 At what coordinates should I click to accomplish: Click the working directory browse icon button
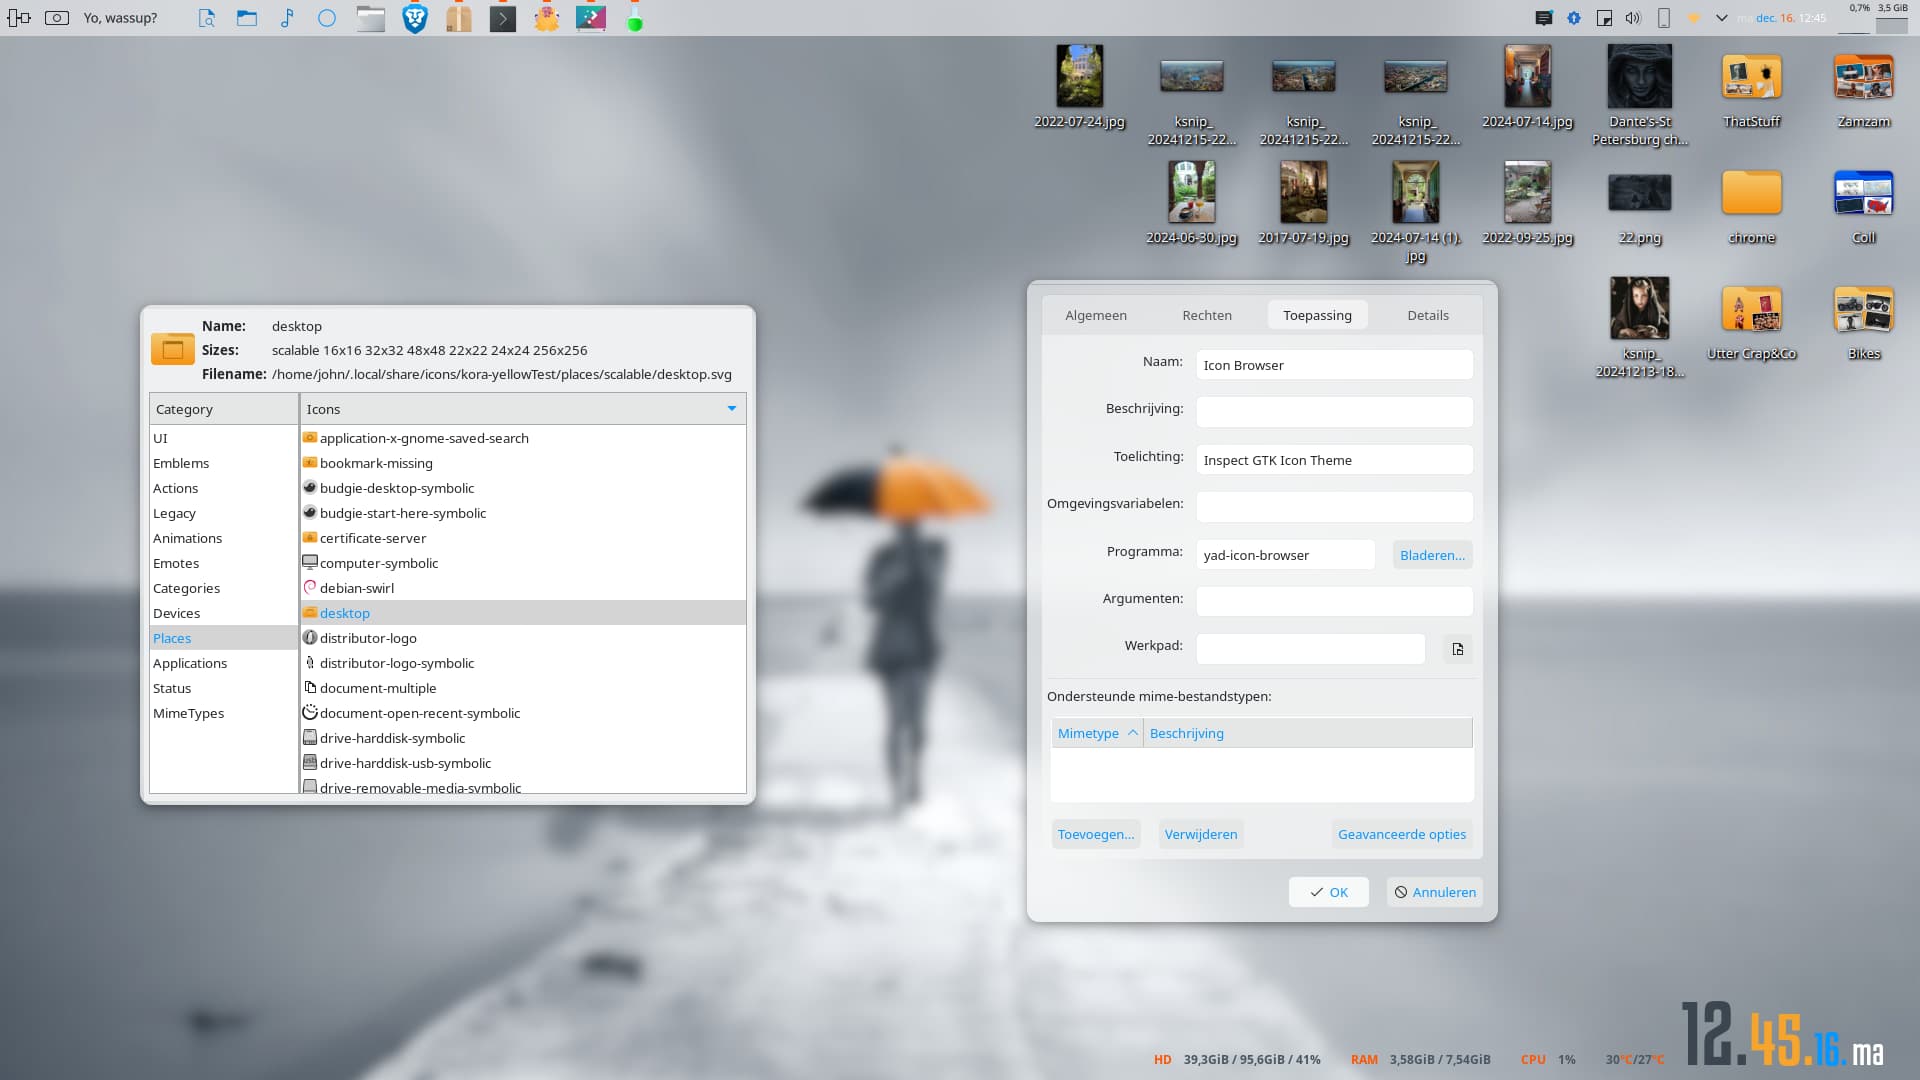tap(1458, 649)
